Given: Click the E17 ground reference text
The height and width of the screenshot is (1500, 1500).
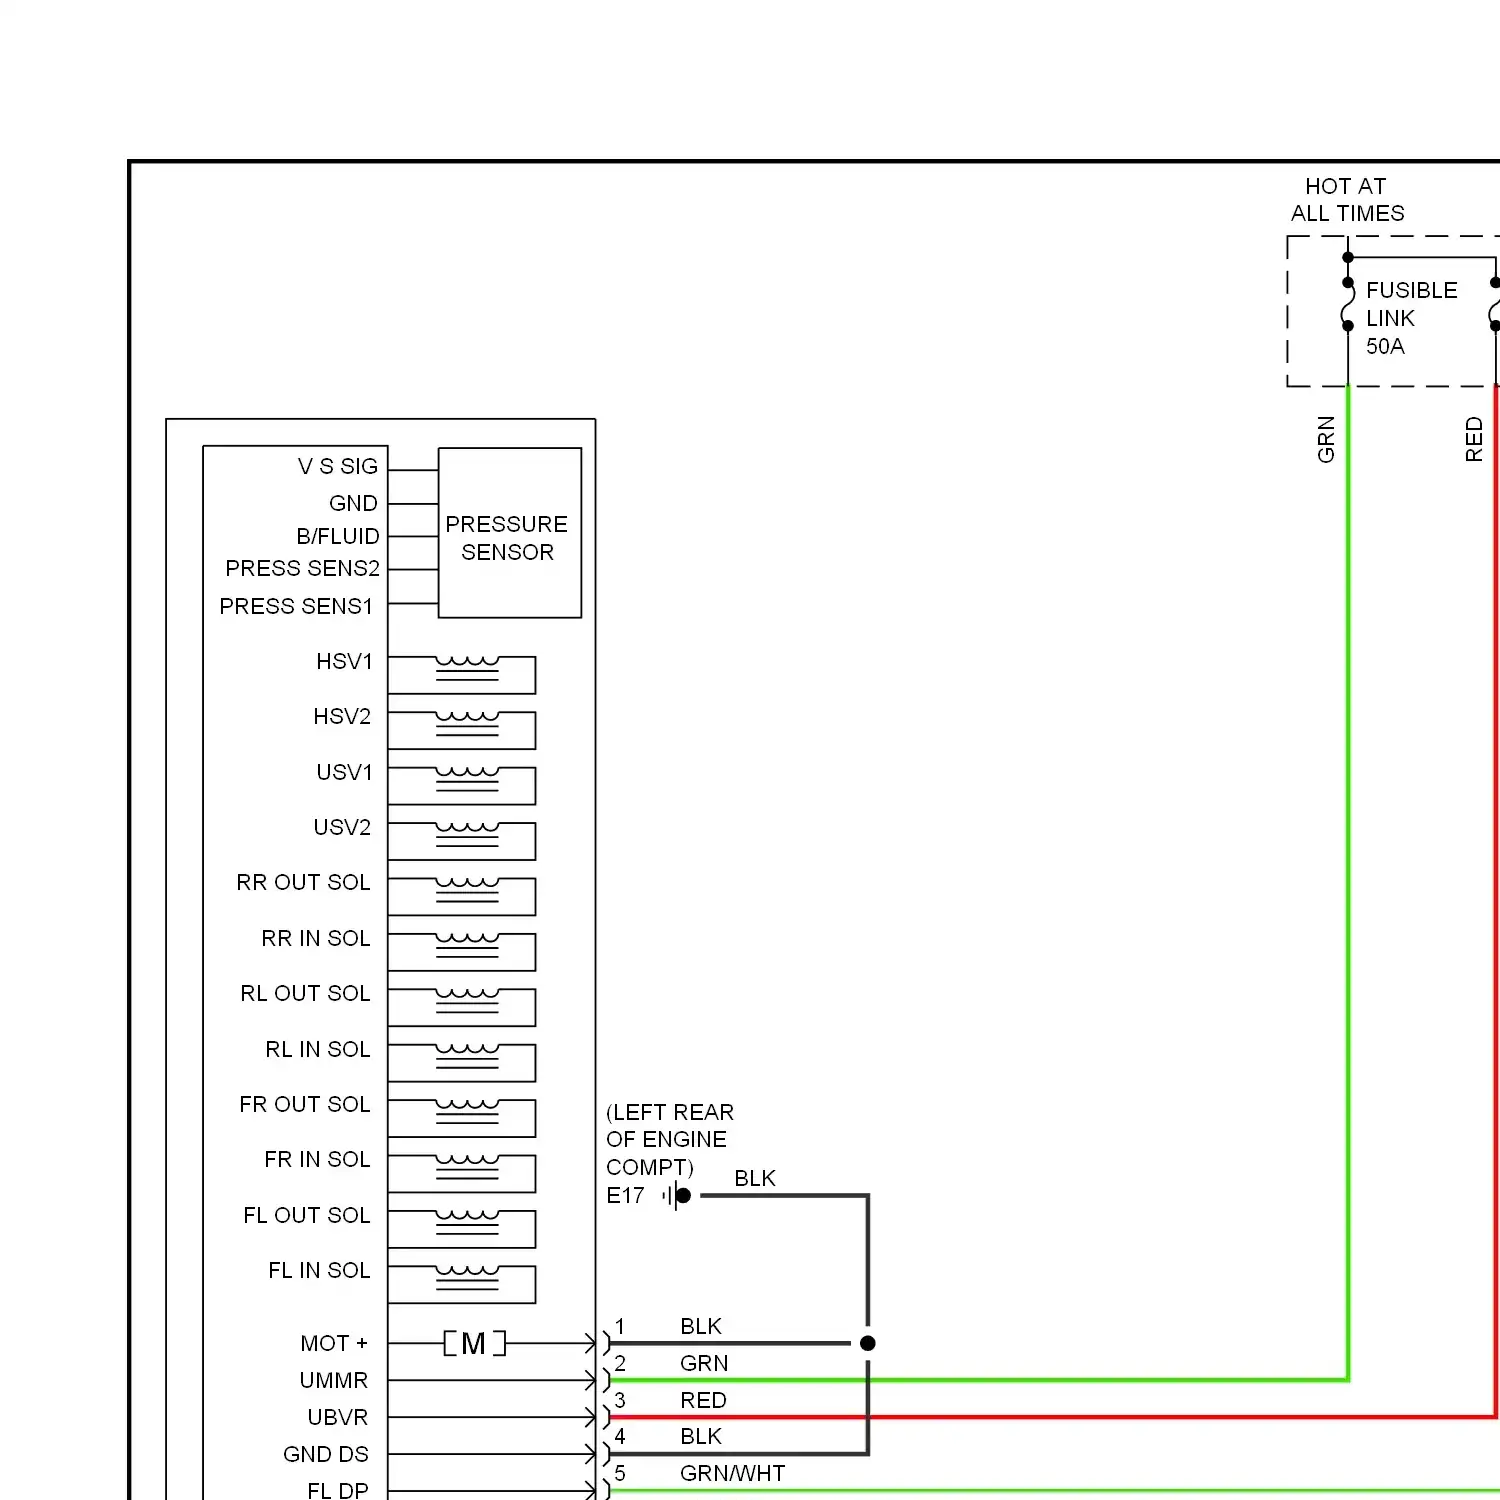Looking at the screenshot, I should pyautogui.click(x=625, y=1195).
